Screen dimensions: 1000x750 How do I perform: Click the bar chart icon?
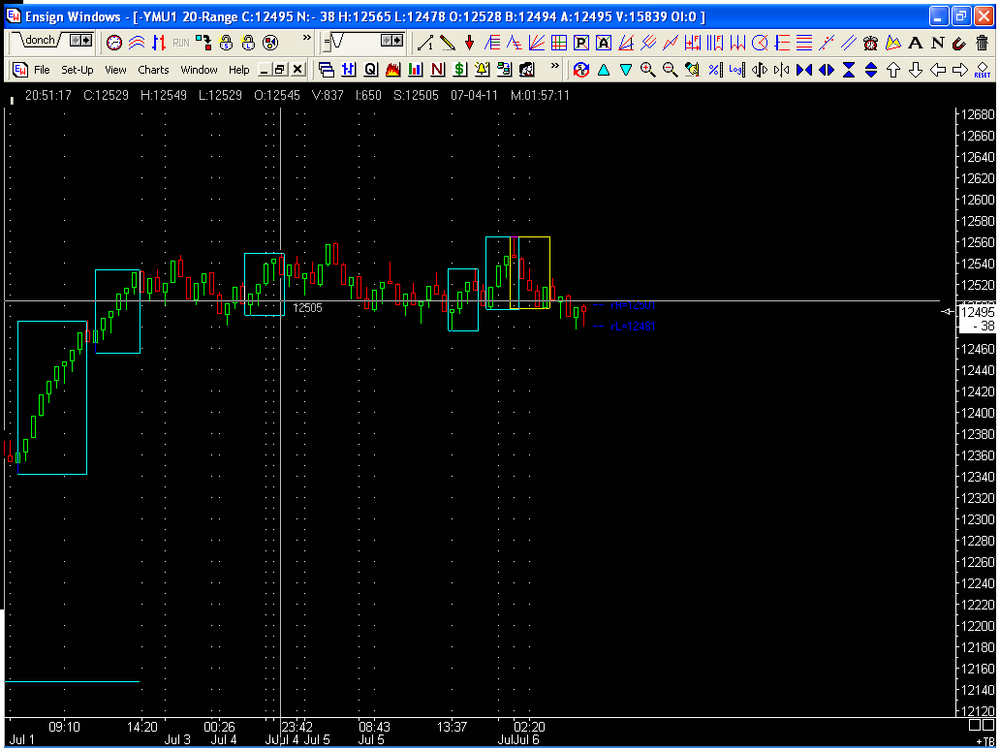coord(415,70)
